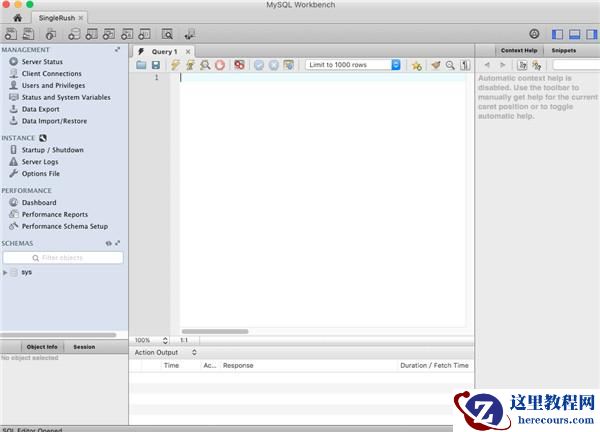The width and height of the screenshot is (600, 432).
Task: Select the Query 1 tab
Action: pos(164,52)
